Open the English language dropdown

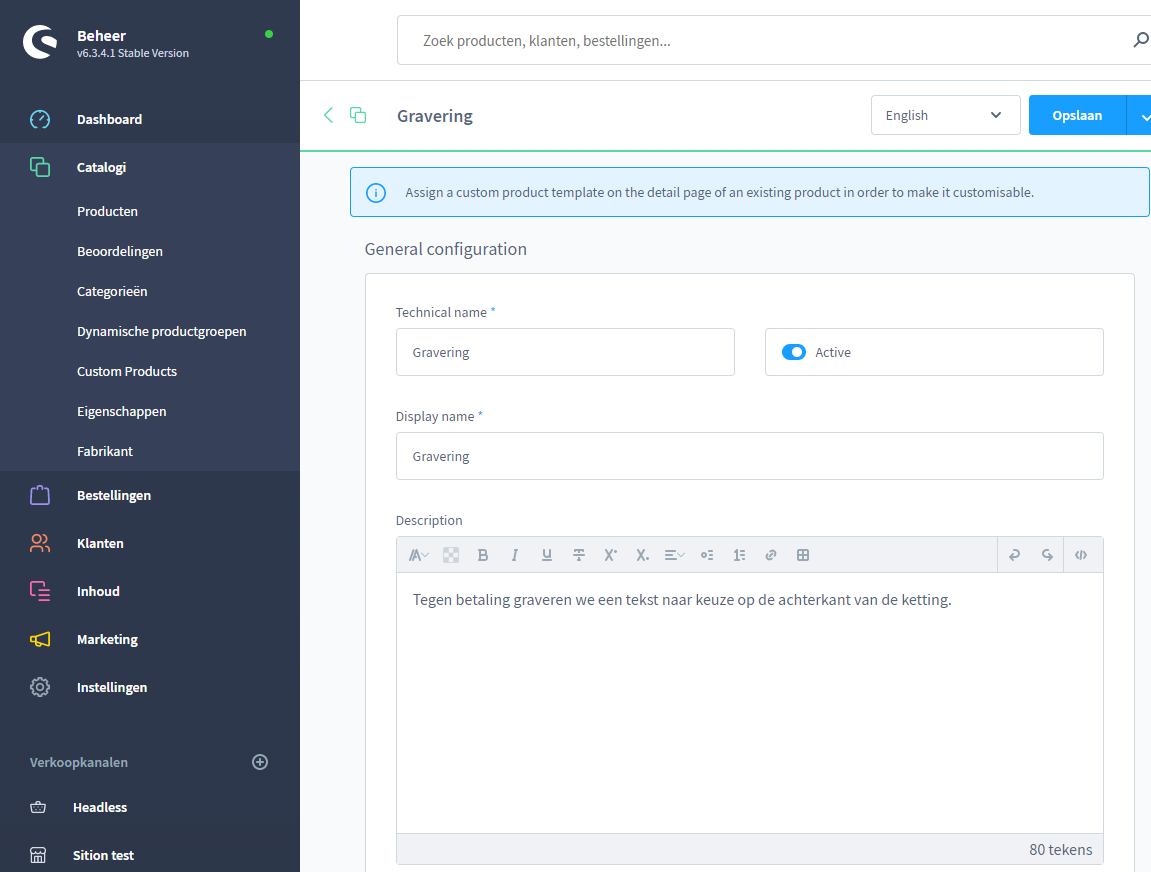945,115
